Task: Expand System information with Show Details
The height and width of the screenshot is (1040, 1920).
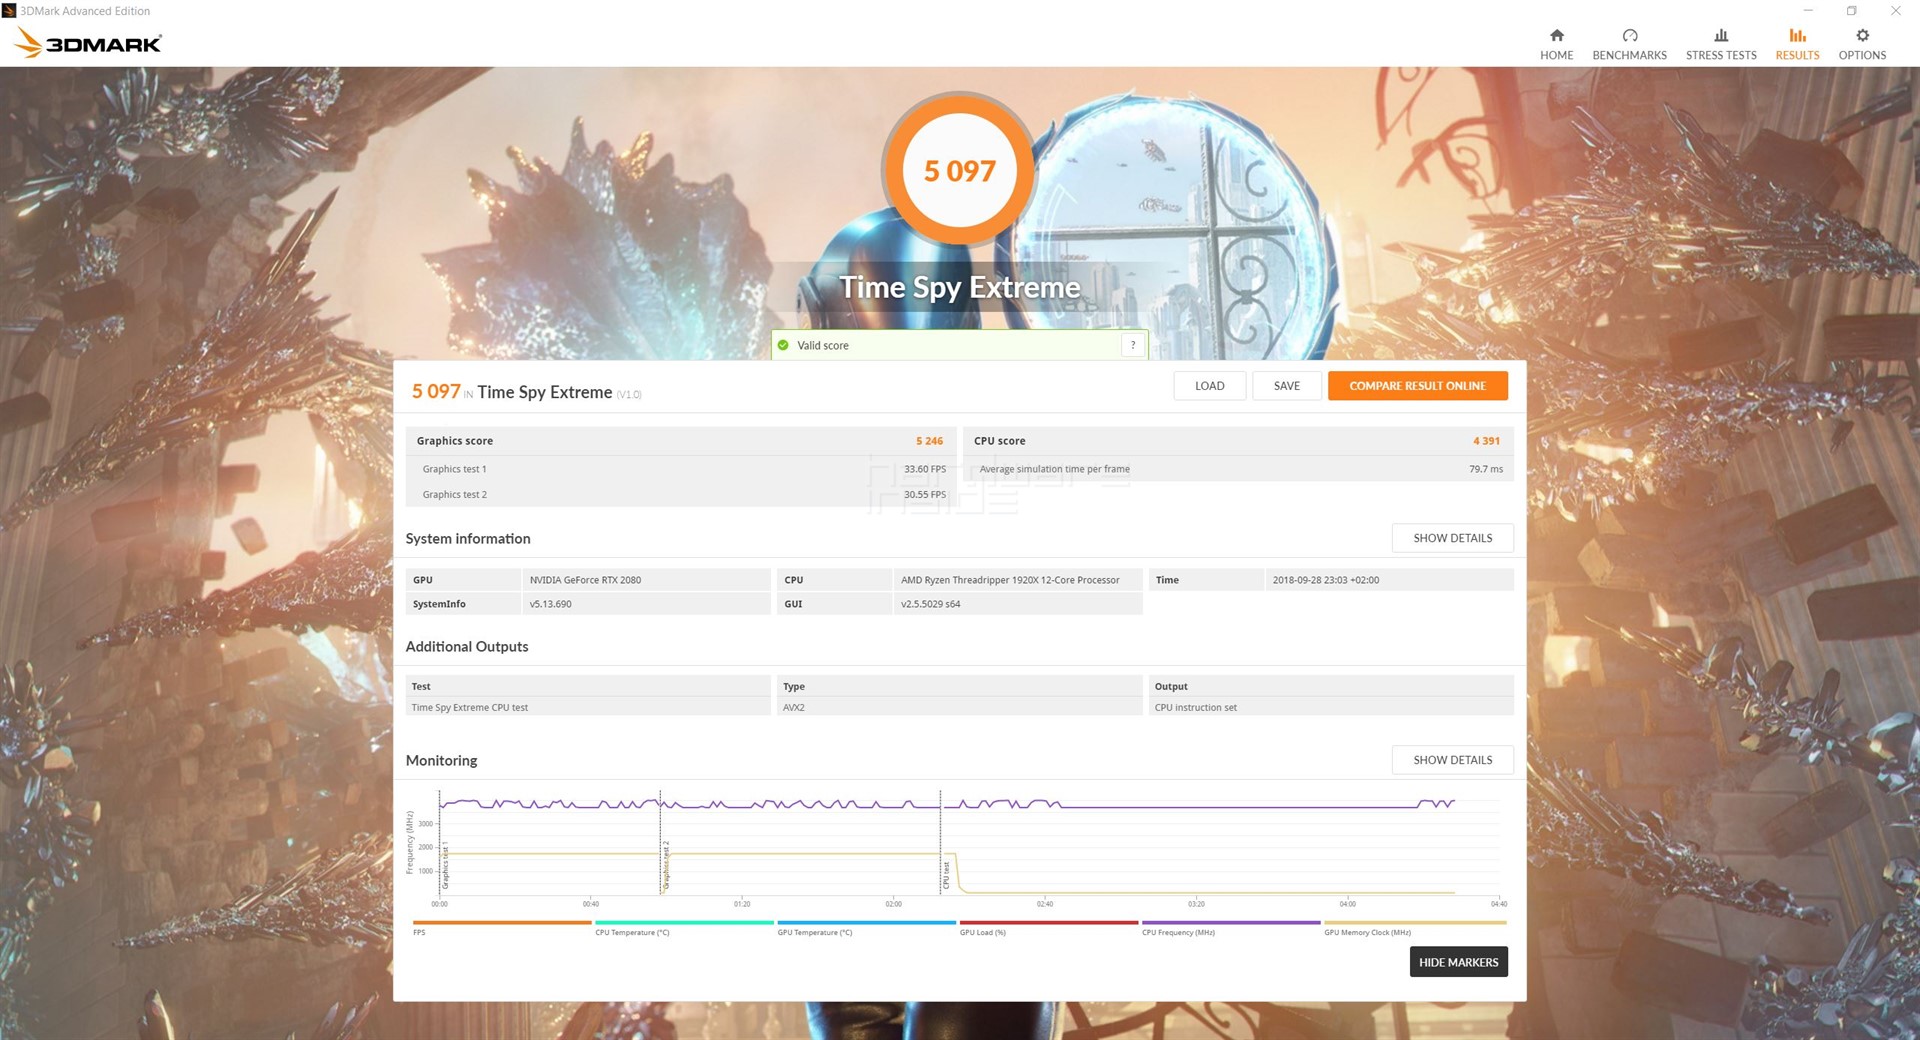Action: [x=1451, y=538]
